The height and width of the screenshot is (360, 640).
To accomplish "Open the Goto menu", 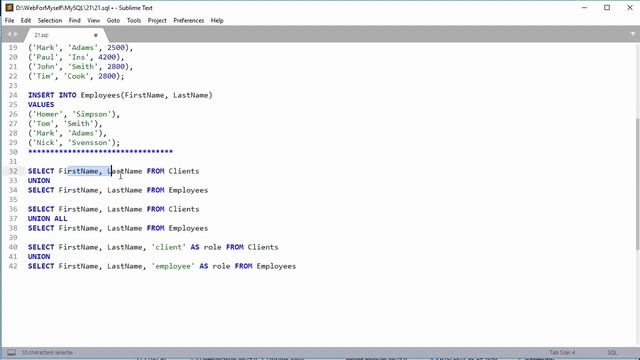I will [113, 20].
